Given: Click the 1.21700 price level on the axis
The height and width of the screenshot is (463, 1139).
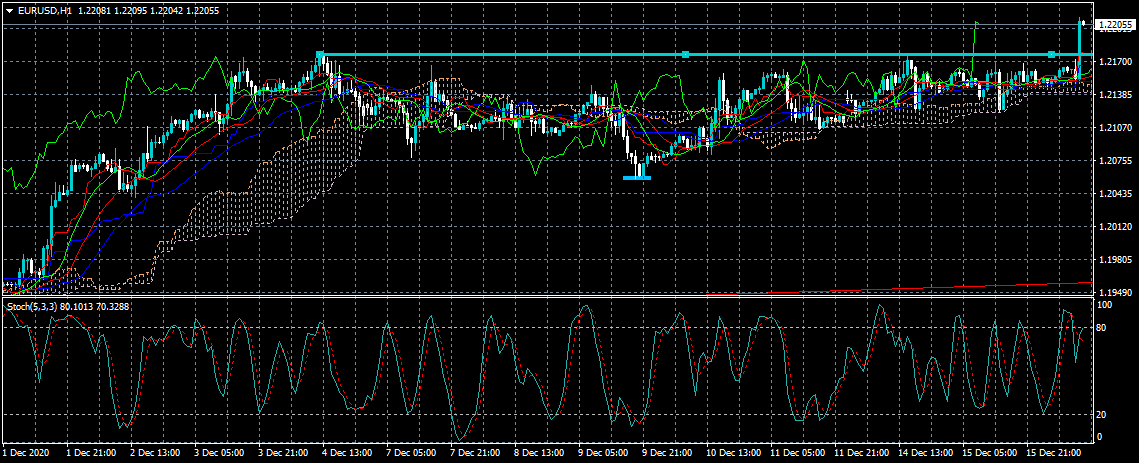Looking at the screenshot, I should (1114, 62).
